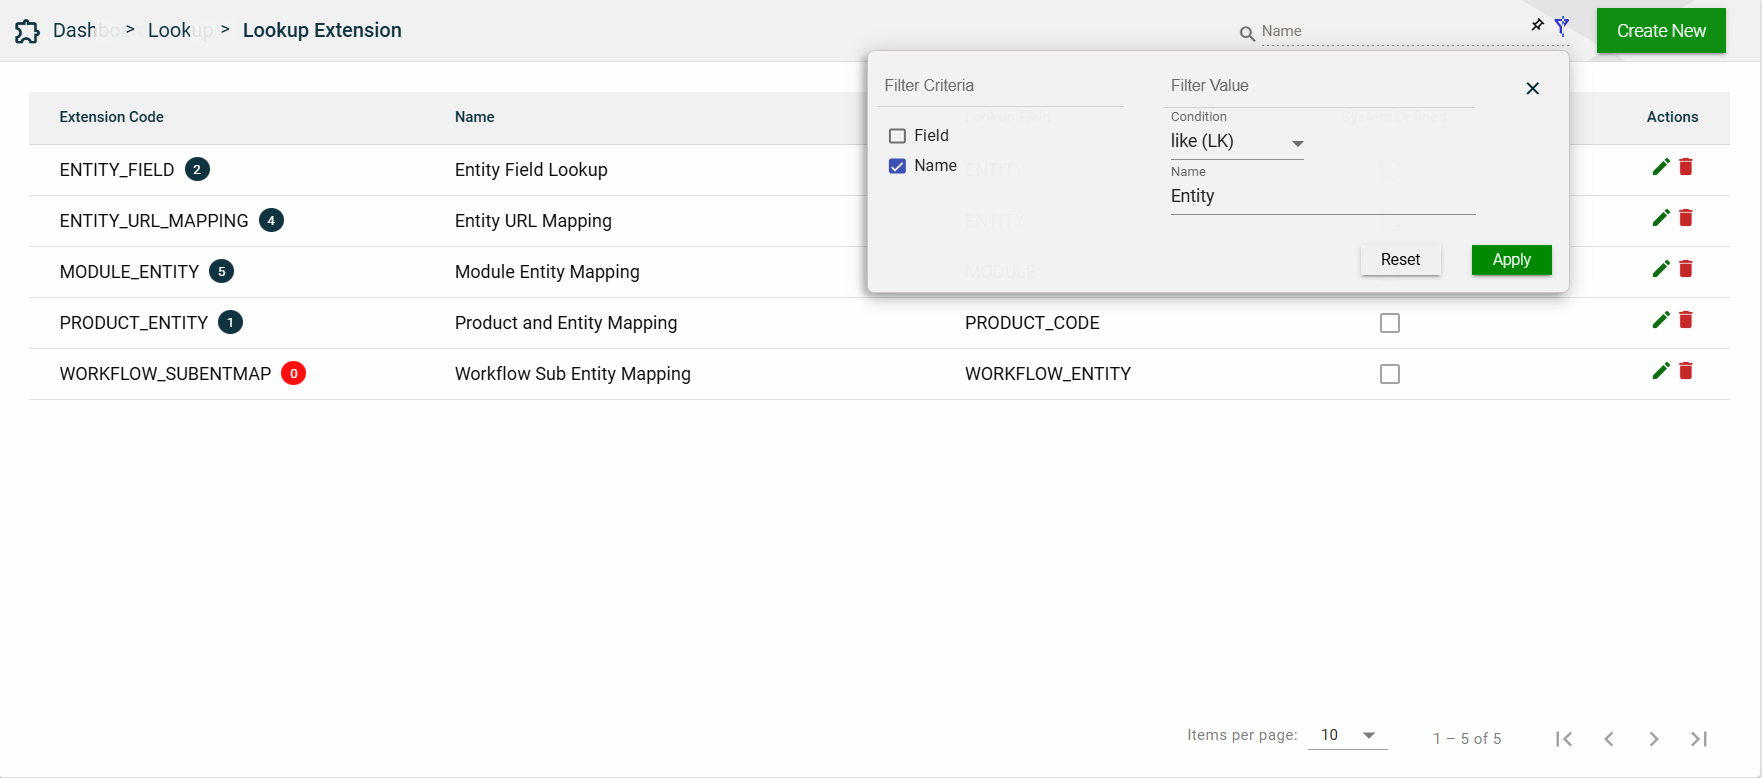Toggle System Defined checkbox for WORKFLOW_SUBENTMAP

[x=1389, y=374]
